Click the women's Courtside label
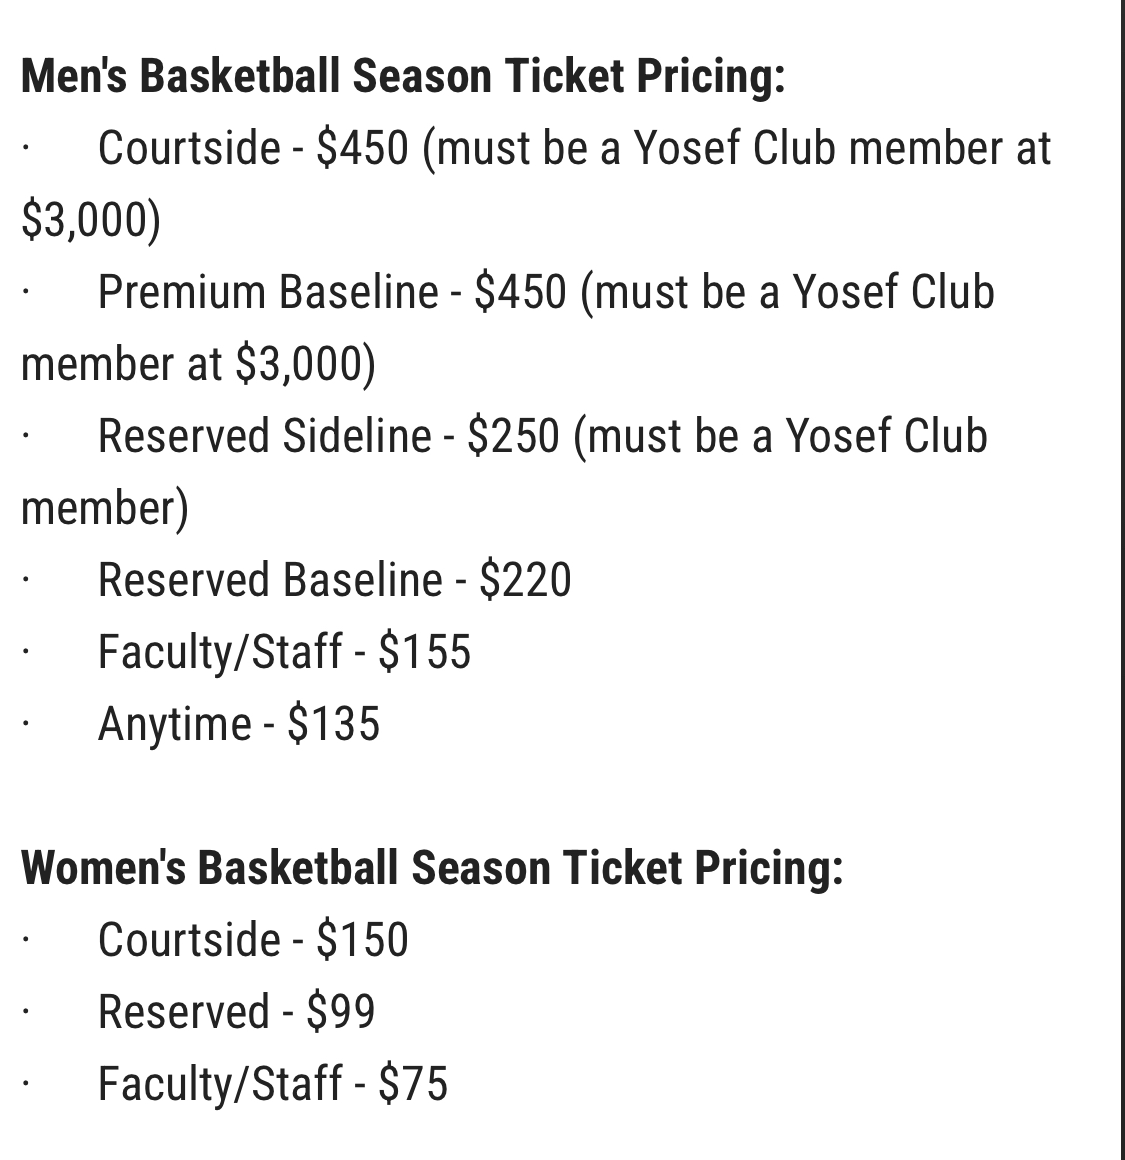 coord(189,941)
